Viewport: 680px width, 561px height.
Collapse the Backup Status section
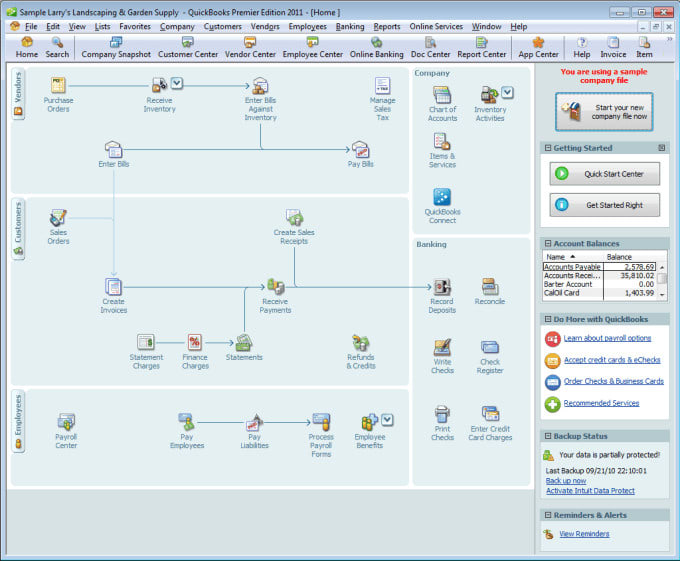pyautogui.click(x=548, y=436)
